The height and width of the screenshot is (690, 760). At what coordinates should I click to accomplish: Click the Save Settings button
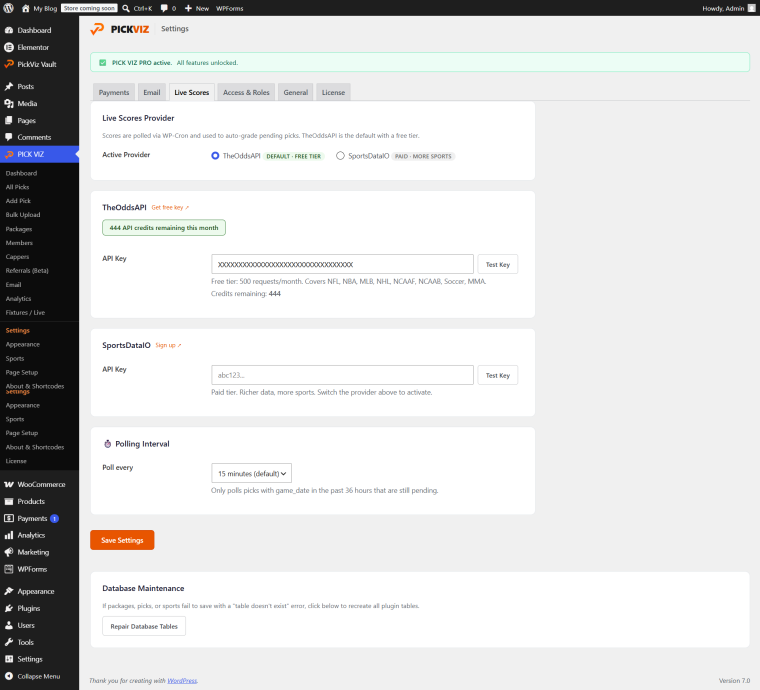point(122,540)
